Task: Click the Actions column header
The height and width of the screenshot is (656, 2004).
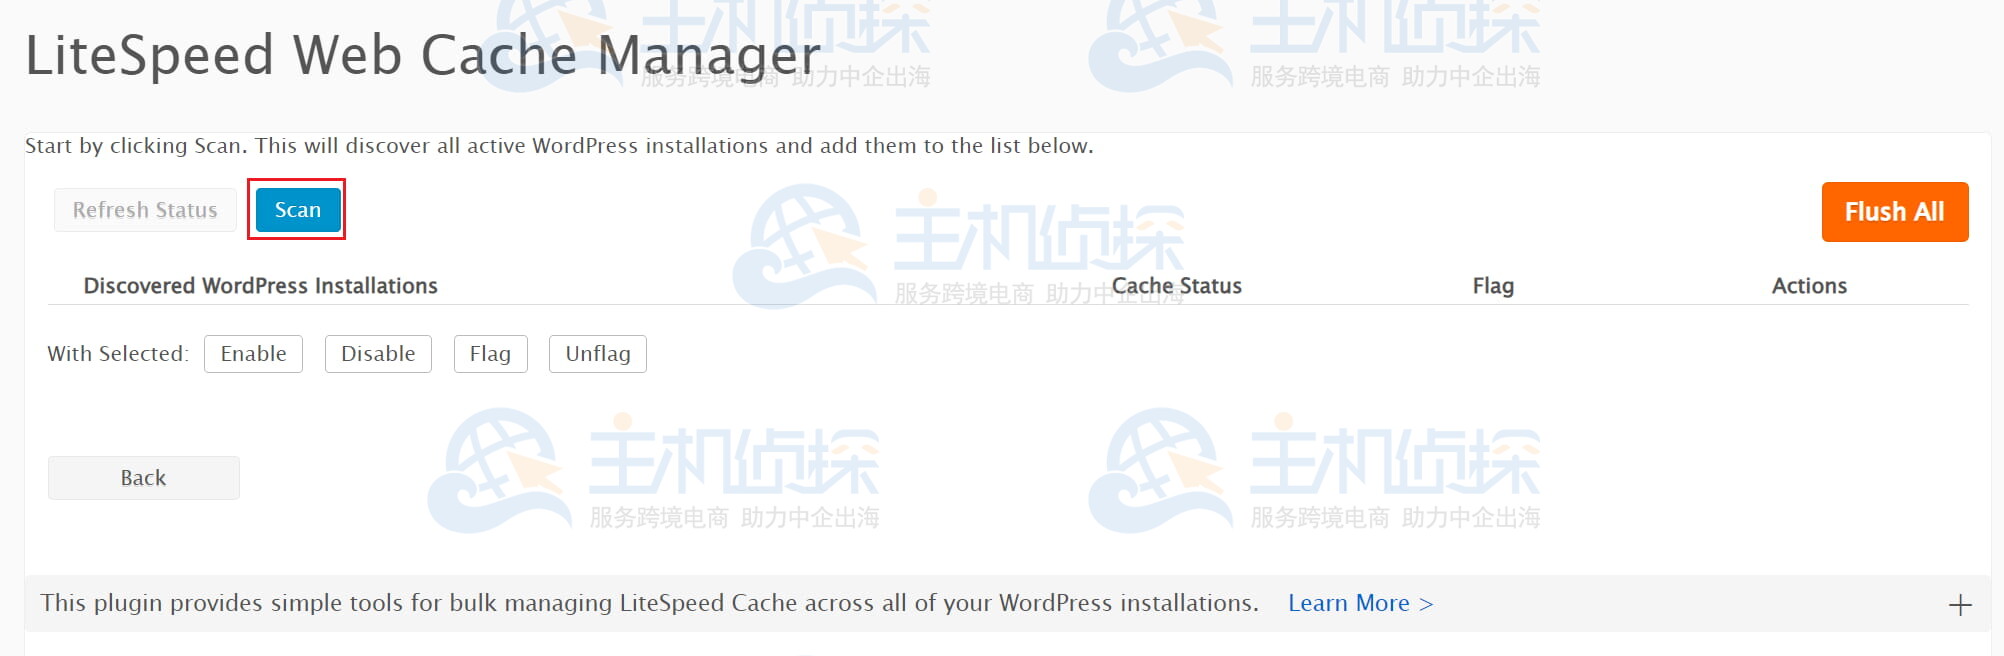Action: pos(1808,286)
